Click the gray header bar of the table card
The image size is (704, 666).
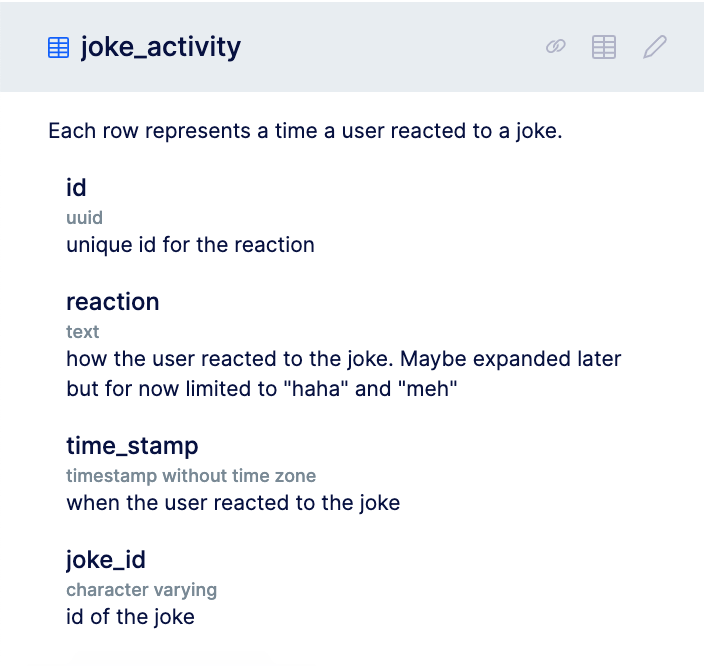400,47
